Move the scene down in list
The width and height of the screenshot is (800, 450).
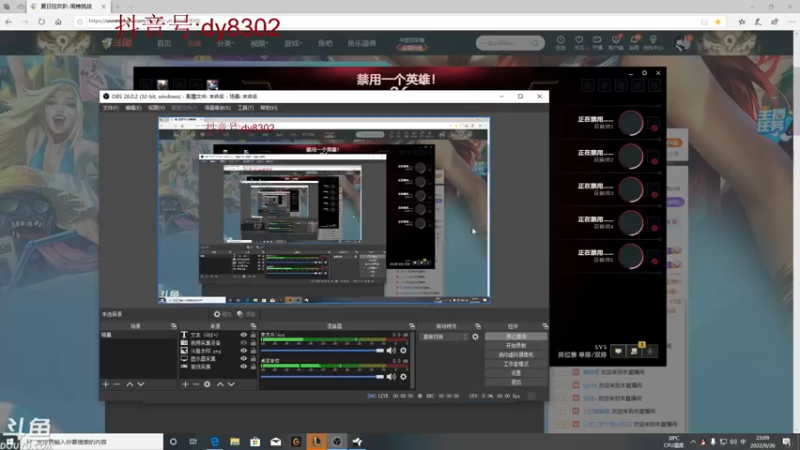click(x=141, y=384)
